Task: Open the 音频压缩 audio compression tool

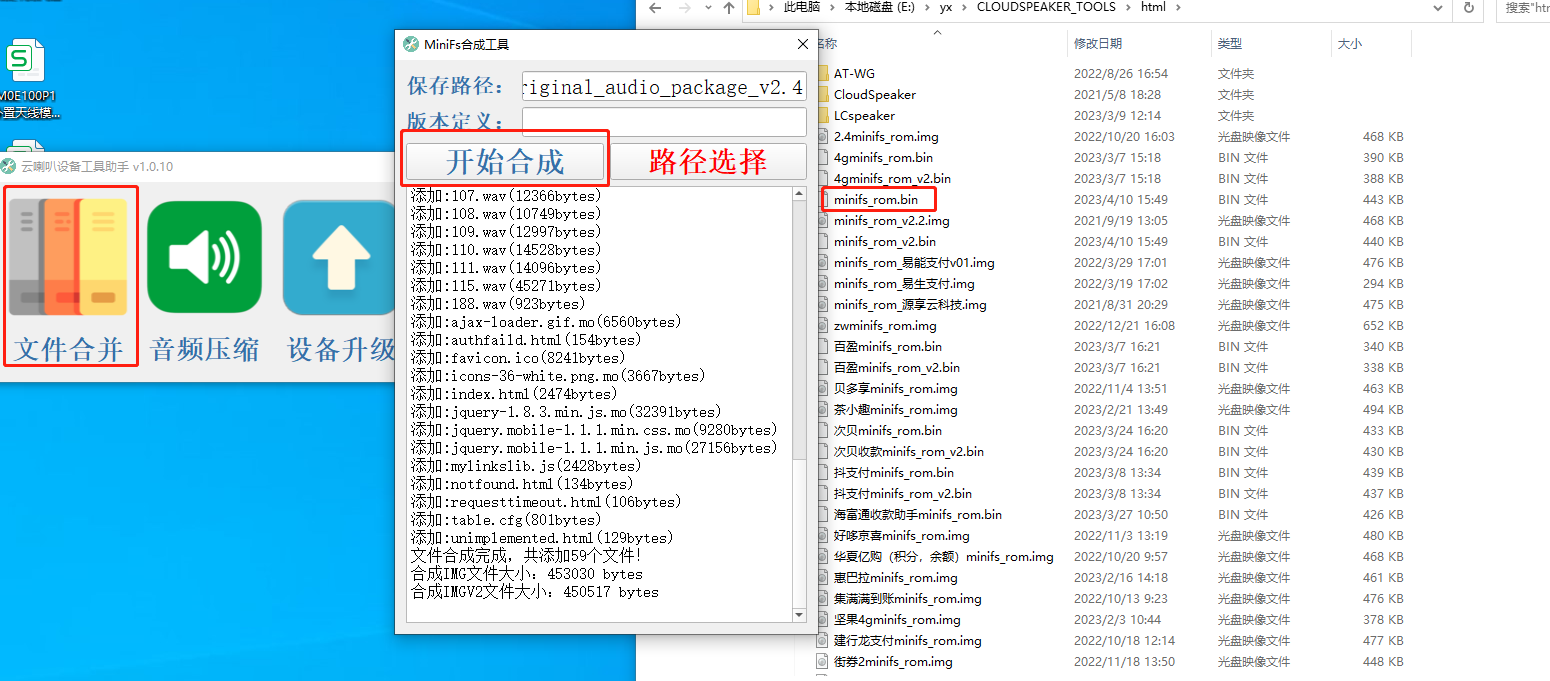Action: tap(204, 275)
